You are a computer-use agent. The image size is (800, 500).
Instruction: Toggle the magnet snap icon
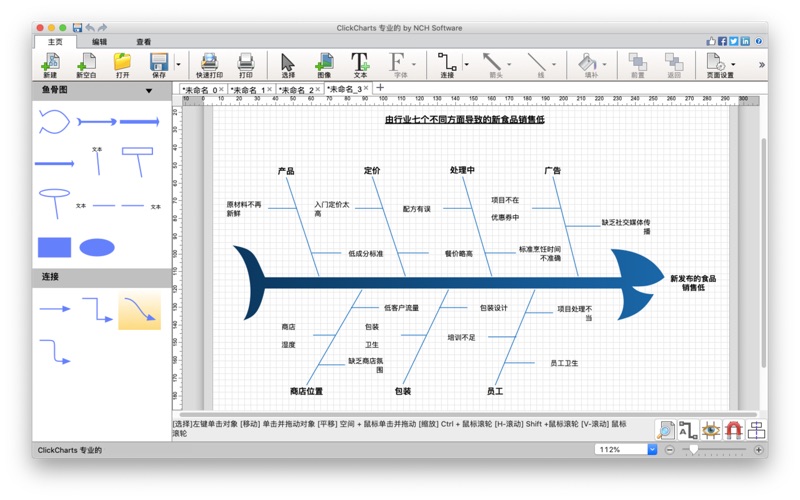pyautogui.click(x=733, y=430)
